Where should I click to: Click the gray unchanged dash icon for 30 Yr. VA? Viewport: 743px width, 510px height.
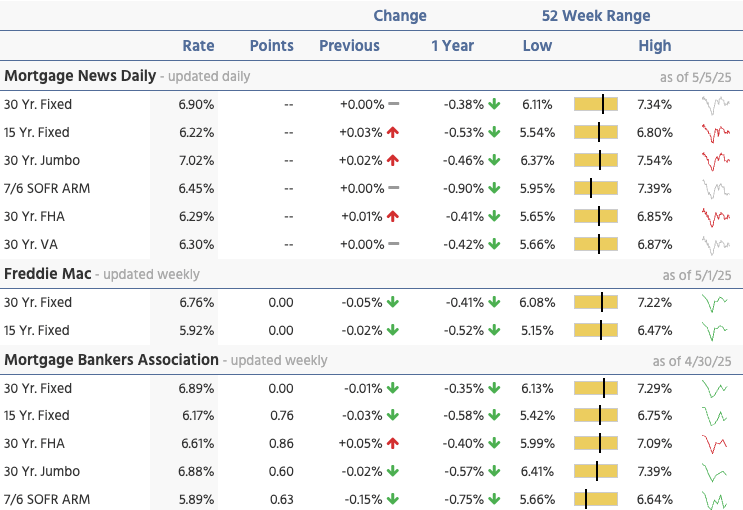point(394,244)
